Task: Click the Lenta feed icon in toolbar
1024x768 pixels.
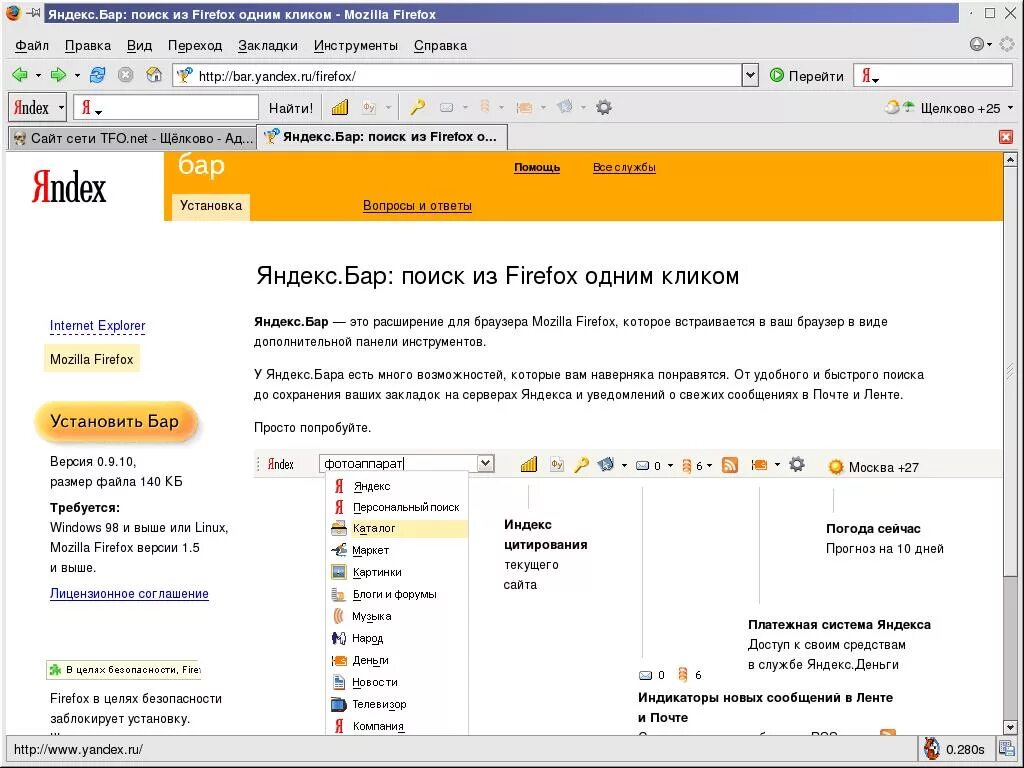Action: click(x=485, y=106)
